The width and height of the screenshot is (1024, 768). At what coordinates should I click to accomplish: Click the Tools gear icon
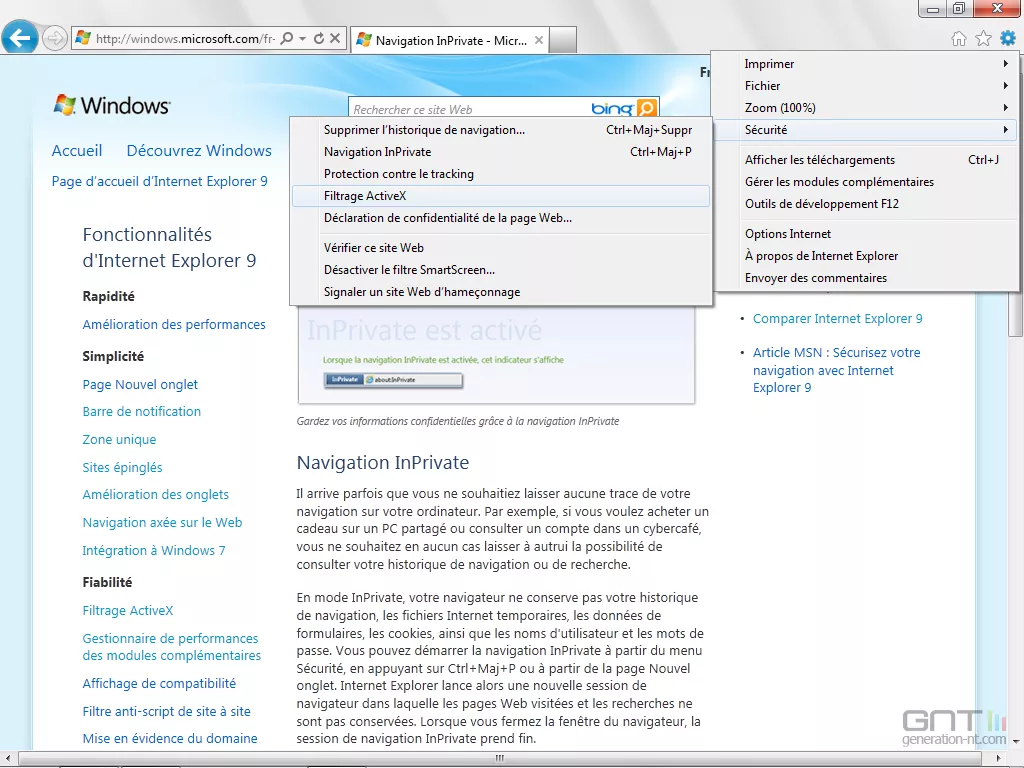(1008, 39)
